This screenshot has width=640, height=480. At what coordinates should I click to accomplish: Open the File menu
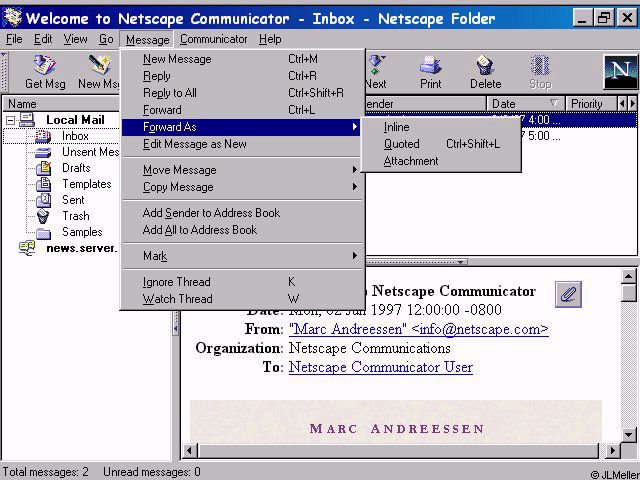[x=14, y=39]
